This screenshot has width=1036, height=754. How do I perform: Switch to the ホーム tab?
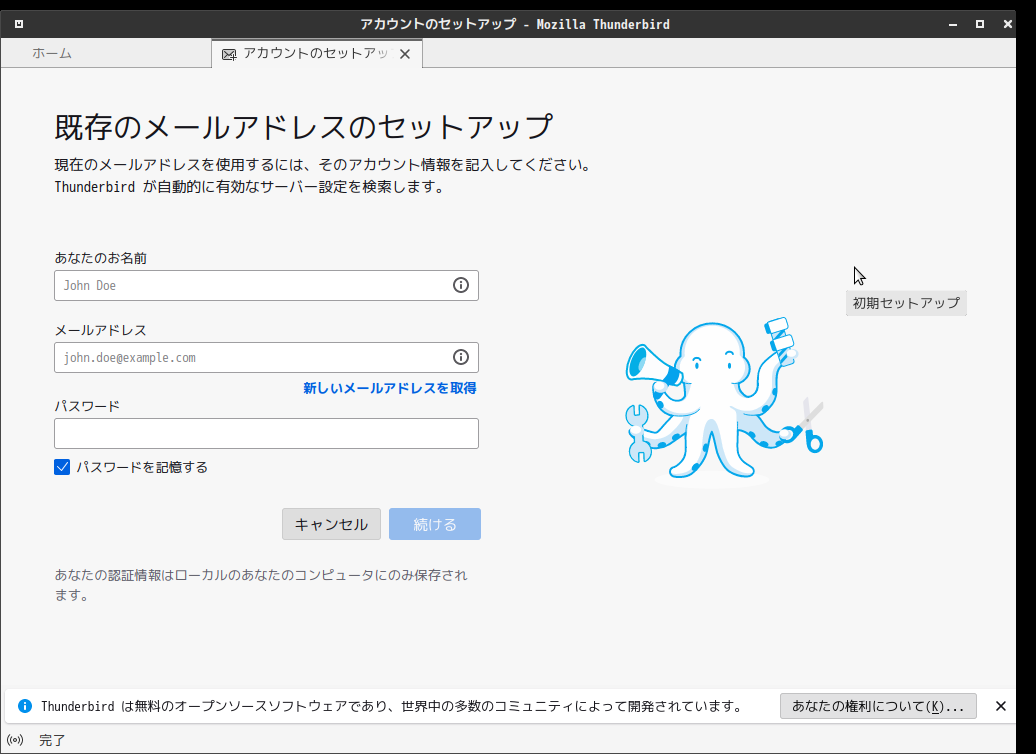tap(106, 53)
